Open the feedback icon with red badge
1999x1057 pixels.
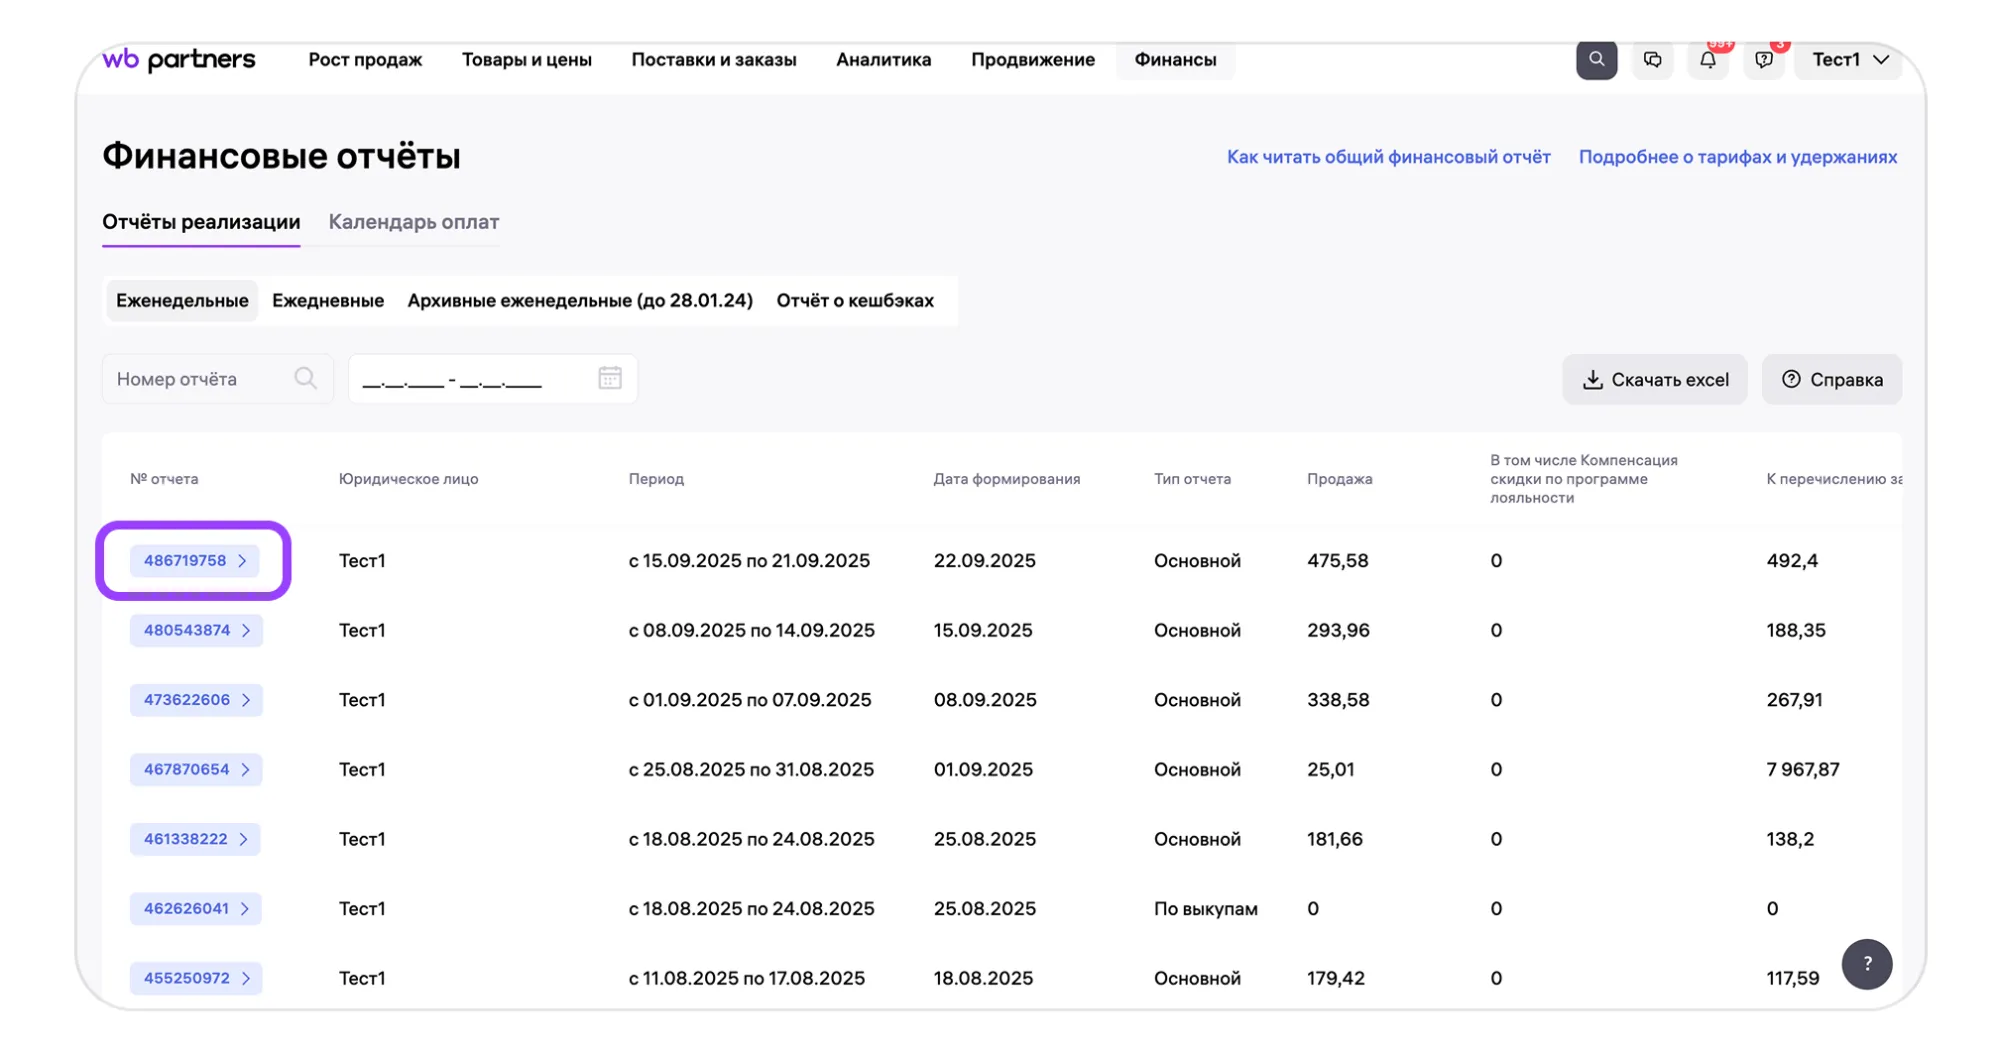(x=1764, y=60)
